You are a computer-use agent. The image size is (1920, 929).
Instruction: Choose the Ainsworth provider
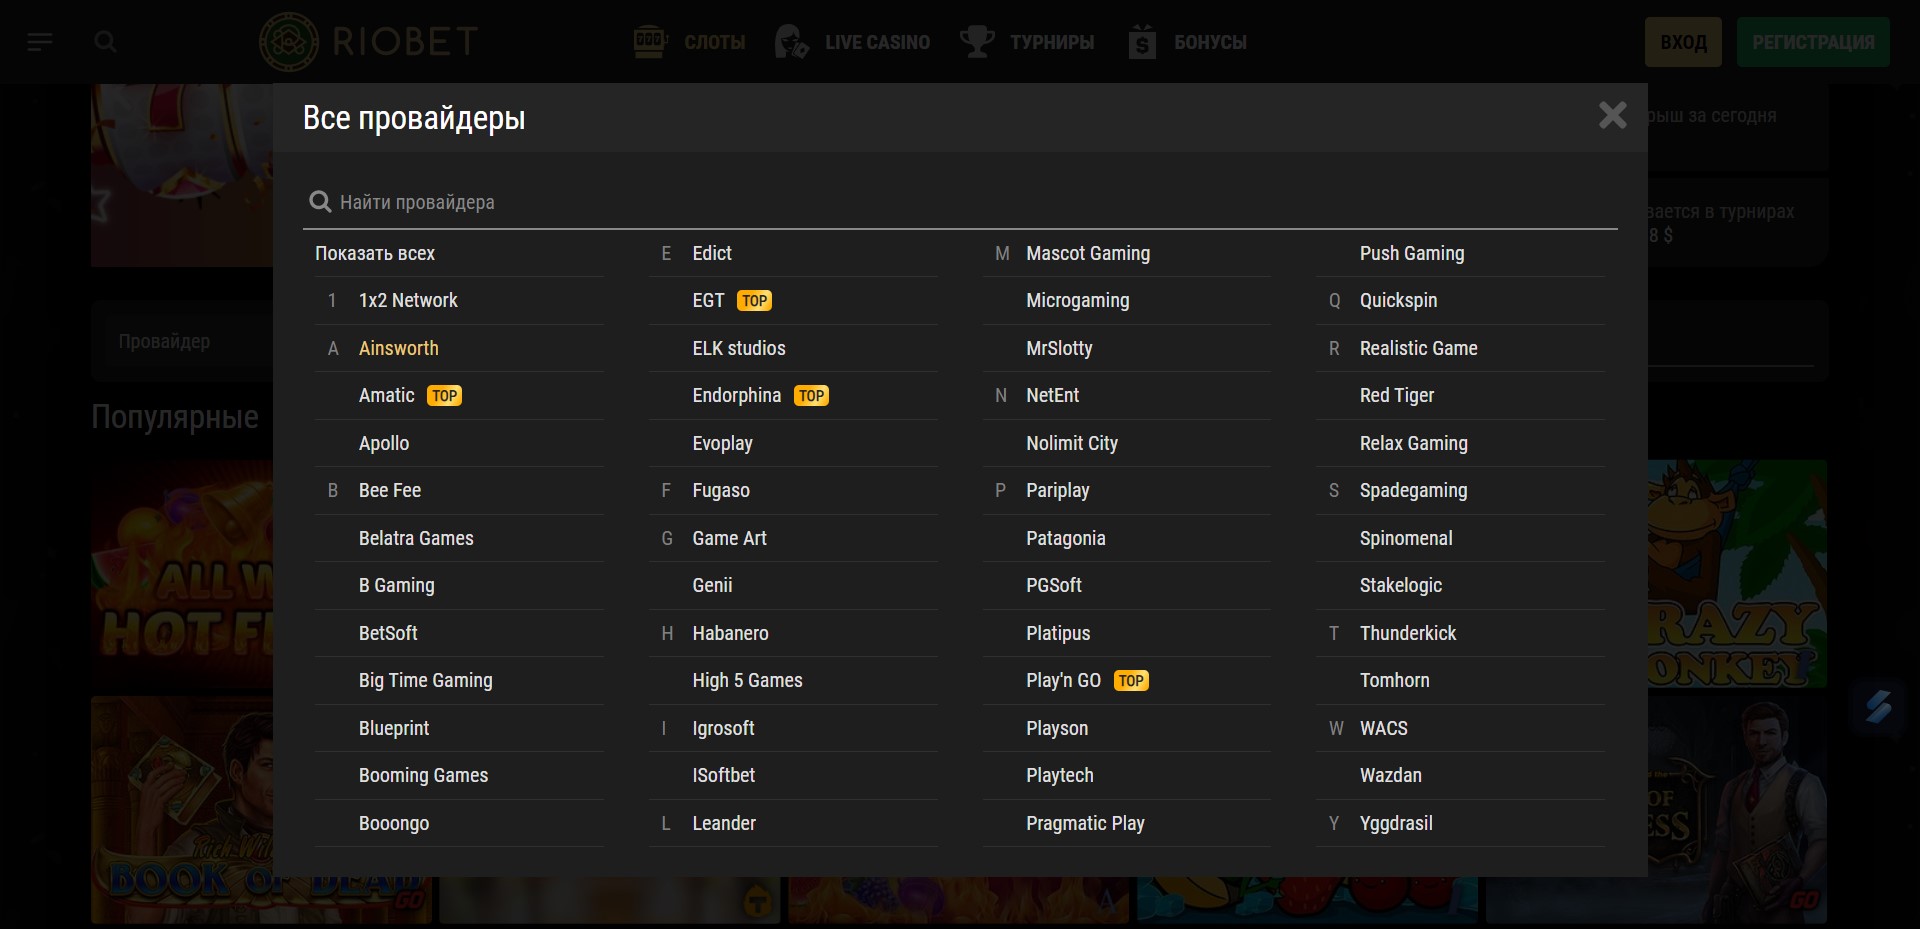point(399,348)
